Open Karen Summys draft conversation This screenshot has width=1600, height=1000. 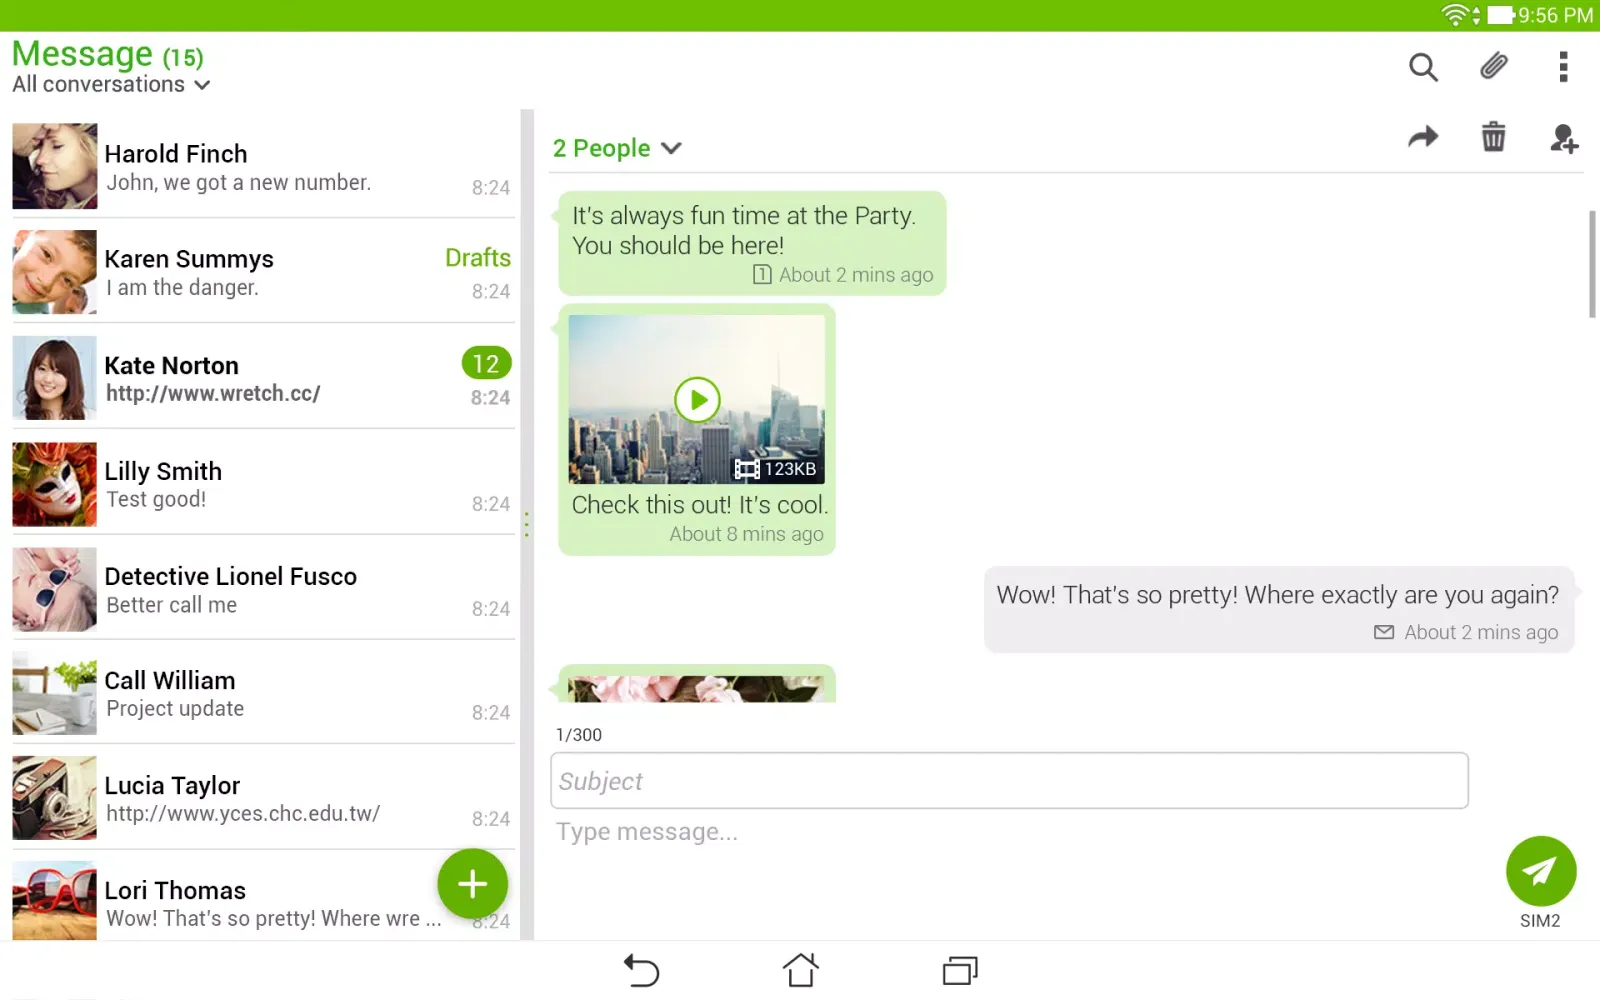[262, 272]
